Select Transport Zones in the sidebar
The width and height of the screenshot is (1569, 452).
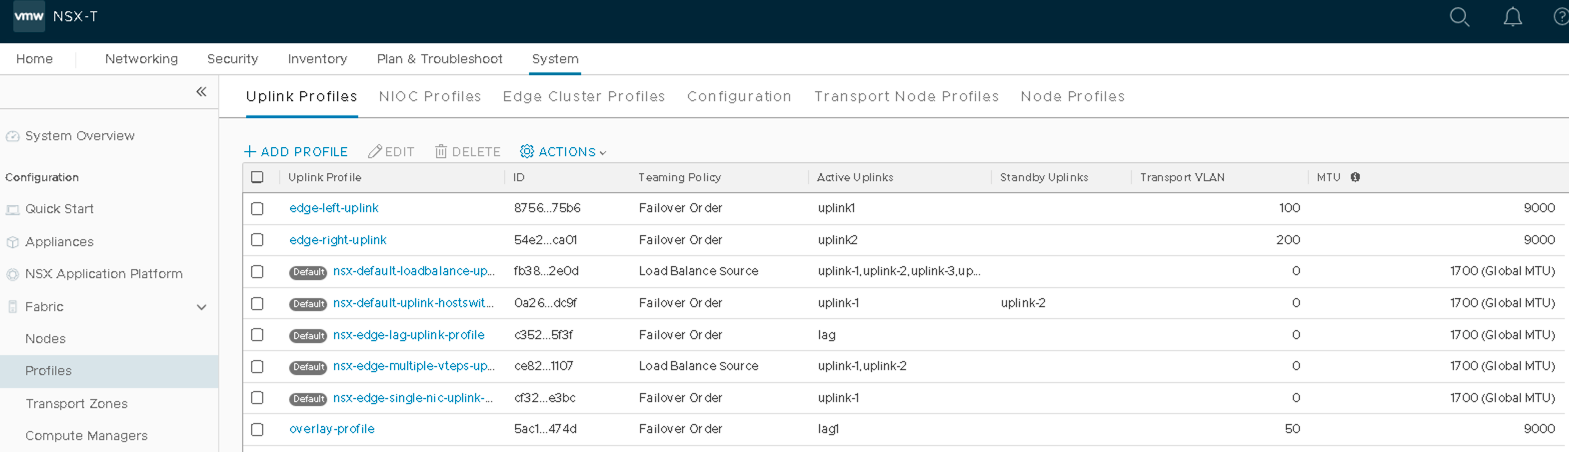point(76,404)
